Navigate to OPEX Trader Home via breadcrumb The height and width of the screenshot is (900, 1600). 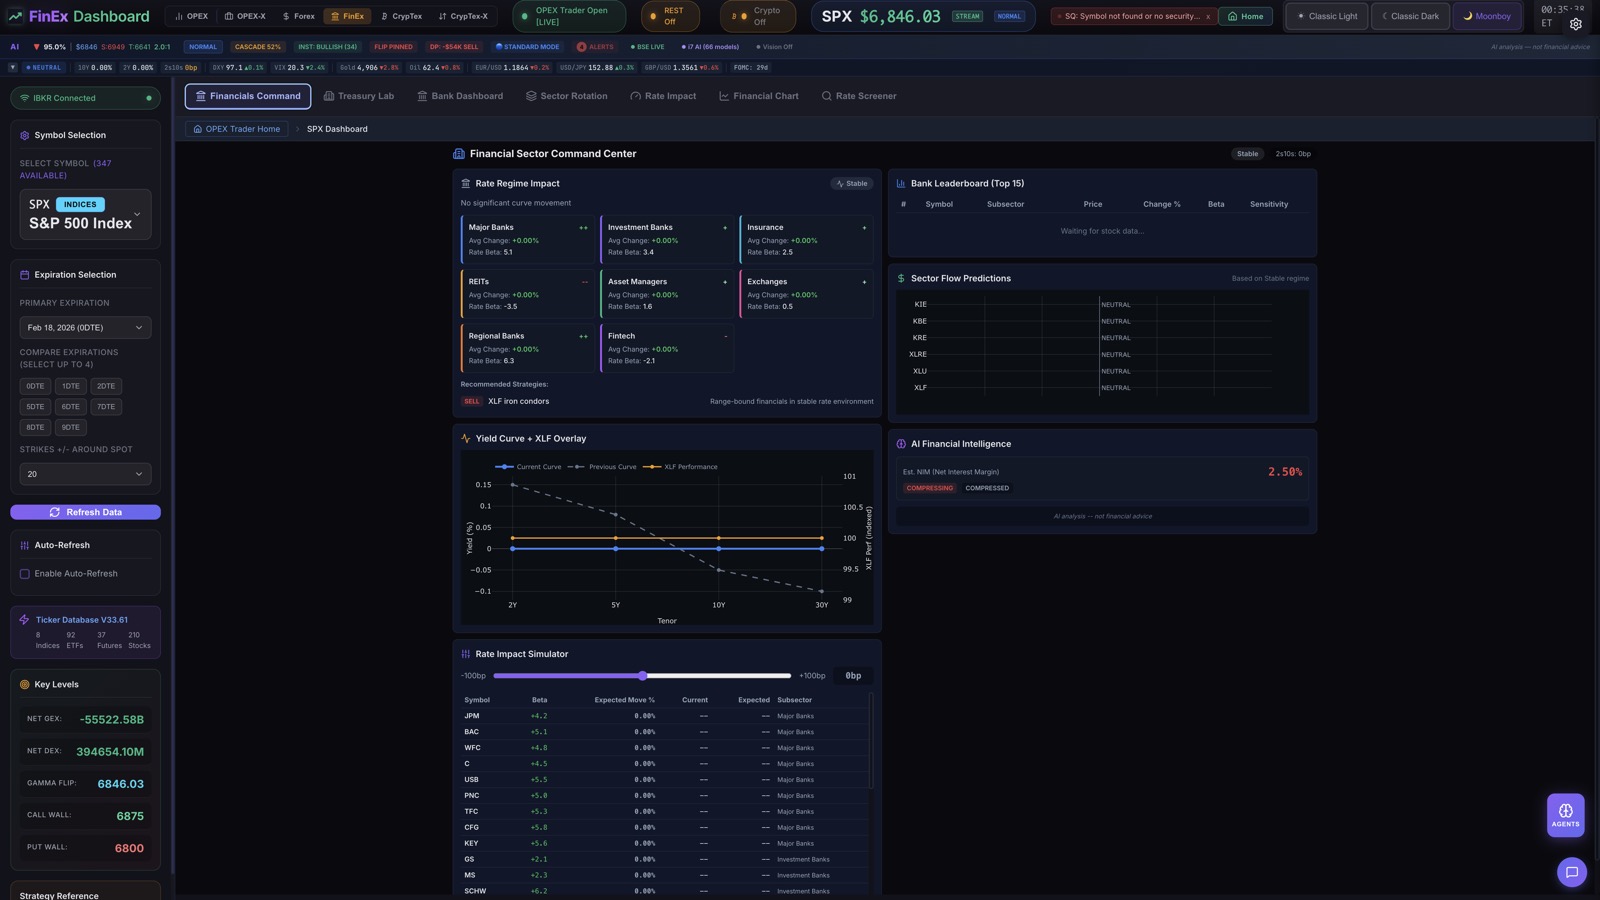point(237,128)
